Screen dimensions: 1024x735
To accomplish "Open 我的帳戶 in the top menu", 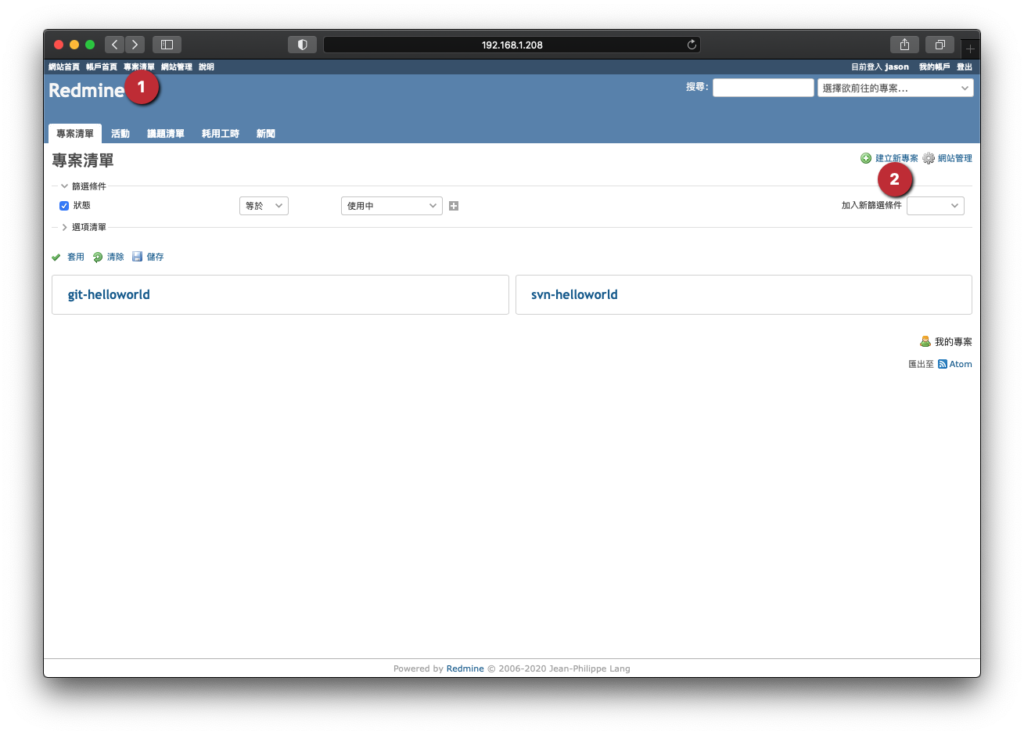I will coord(935,67).
